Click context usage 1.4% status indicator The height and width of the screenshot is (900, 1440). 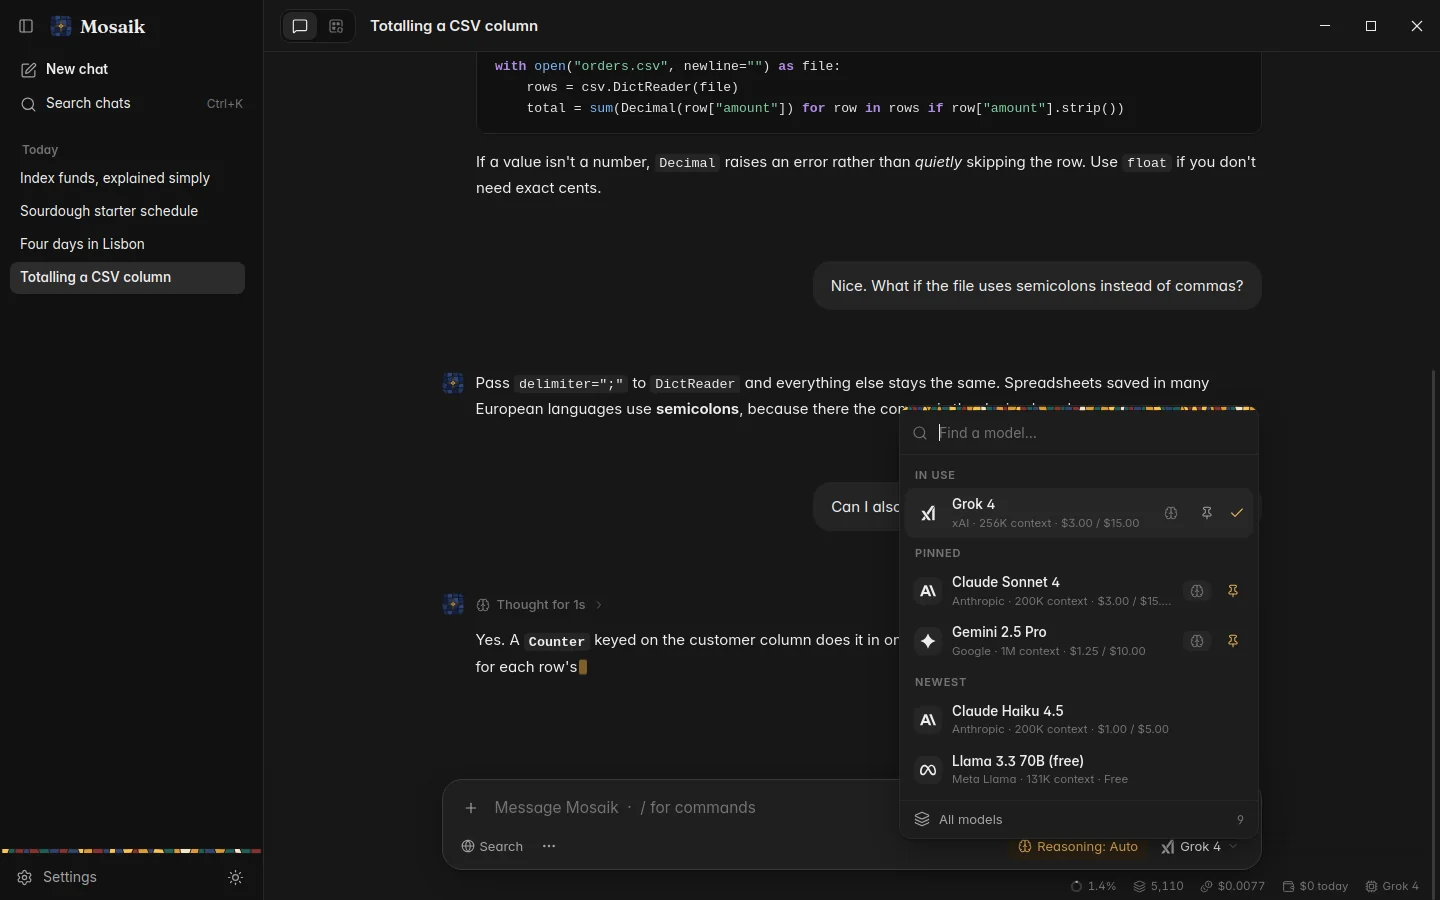(1093, 886)
